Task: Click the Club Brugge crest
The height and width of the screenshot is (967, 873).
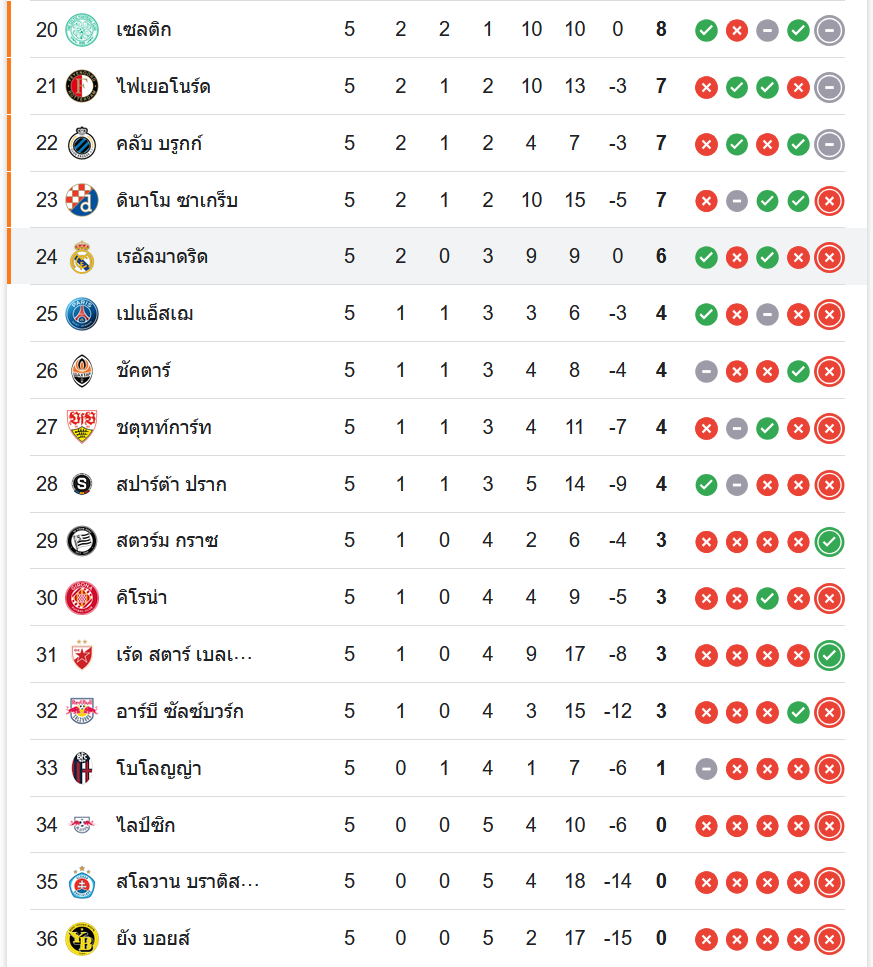Action: 82,144
